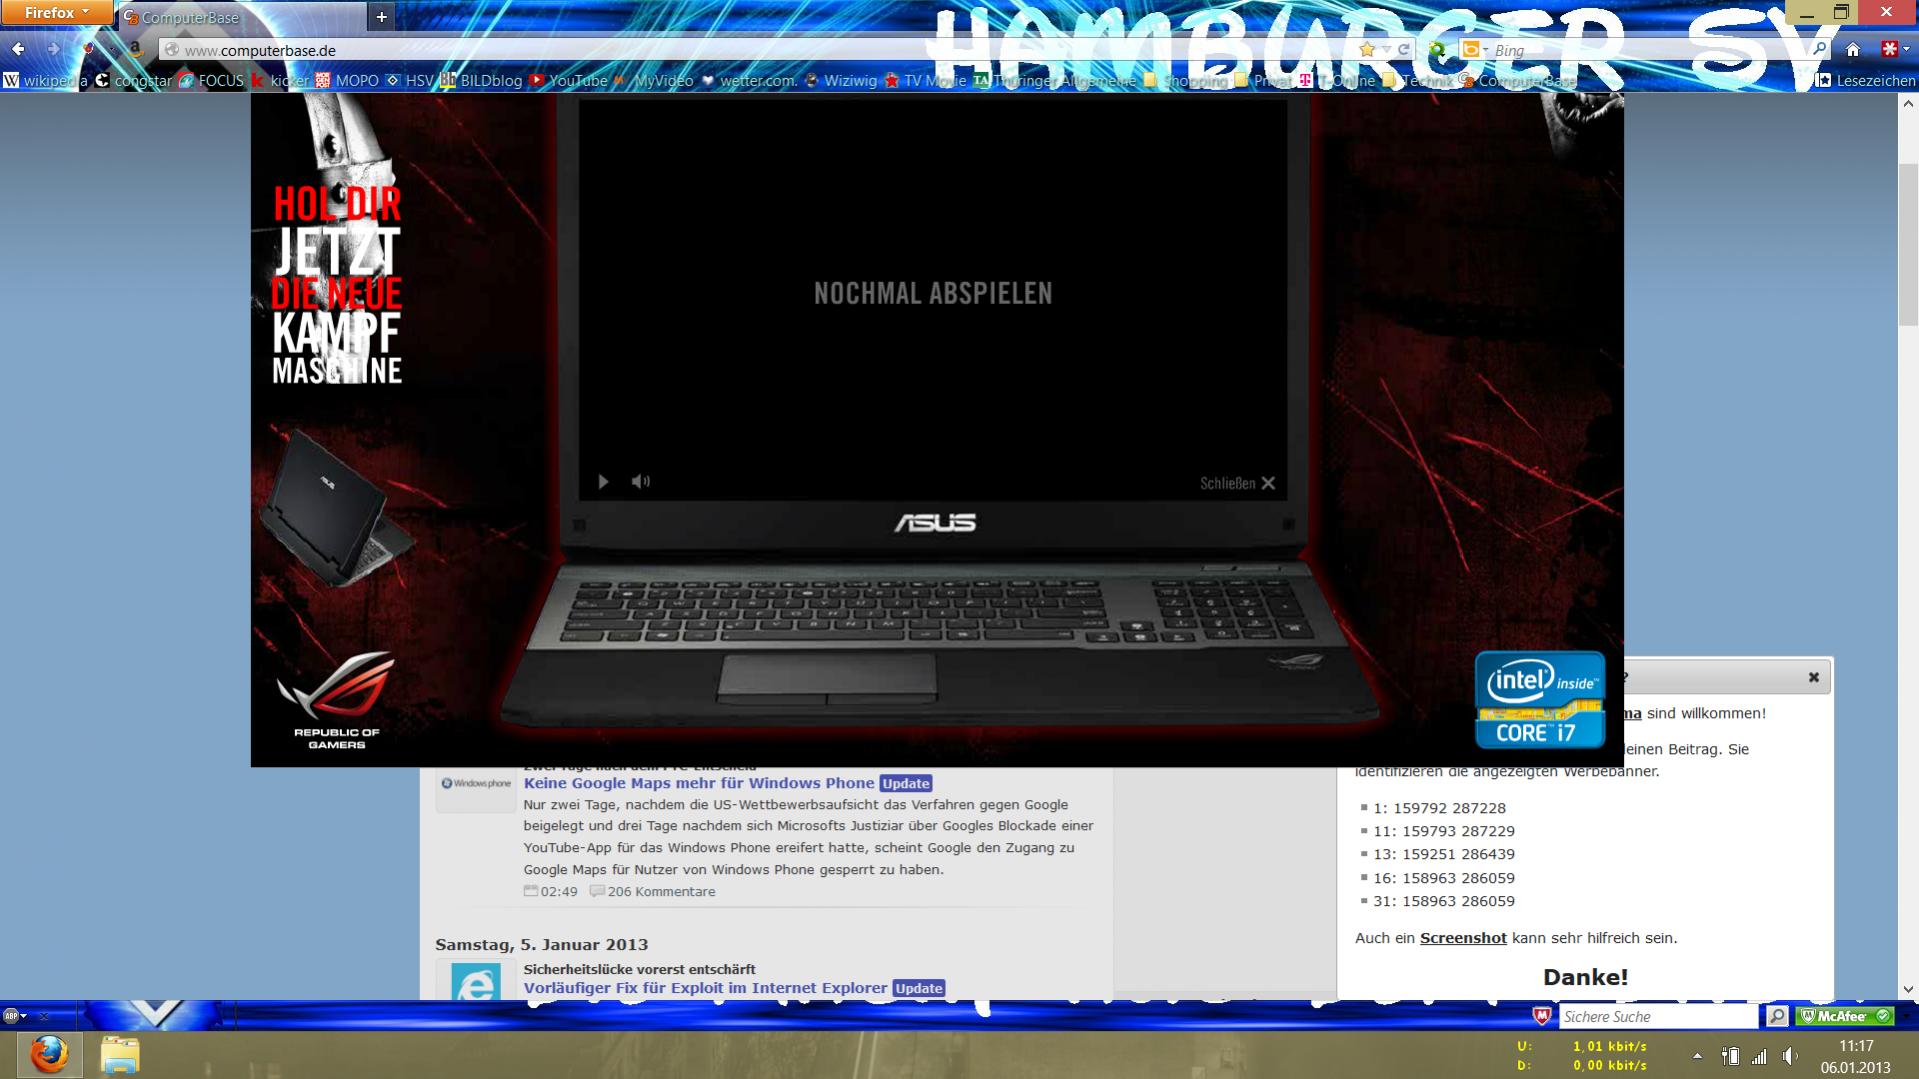
Task: Open article Vorläufiger Fix für Exploit im Internet Explorer
Action: tap(705, 988)
